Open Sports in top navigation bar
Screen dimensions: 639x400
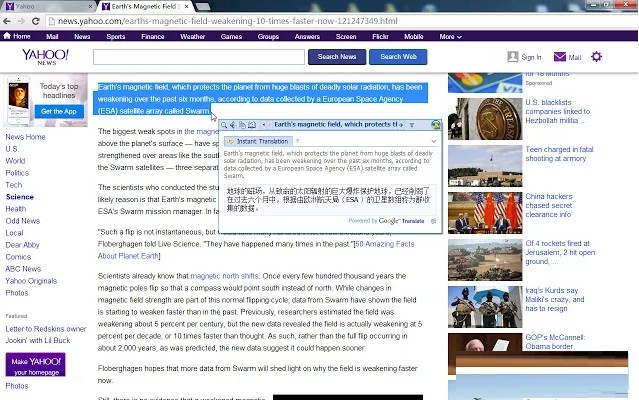pos(116,37)
